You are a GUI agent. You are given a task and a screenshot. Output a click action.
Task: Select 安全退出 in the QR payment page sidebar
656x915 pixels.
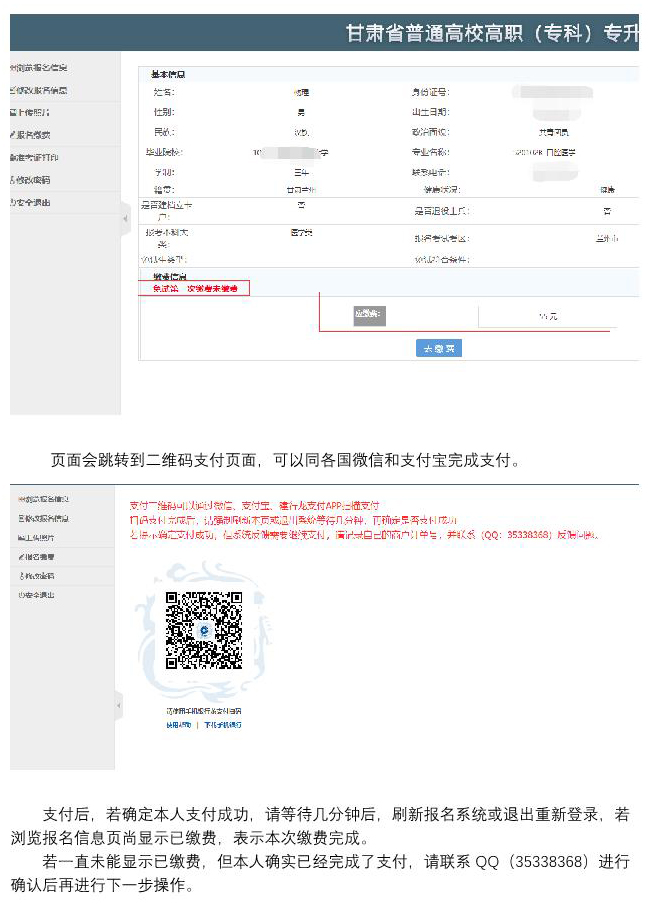[36, 595]
